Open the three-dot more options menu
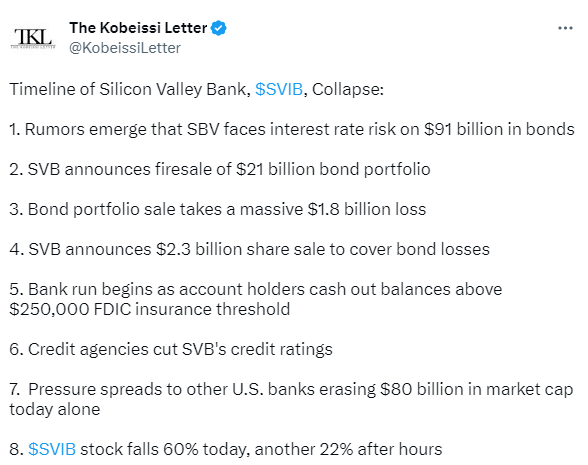The width and height of the screenshot is (588, 465). 565,28
